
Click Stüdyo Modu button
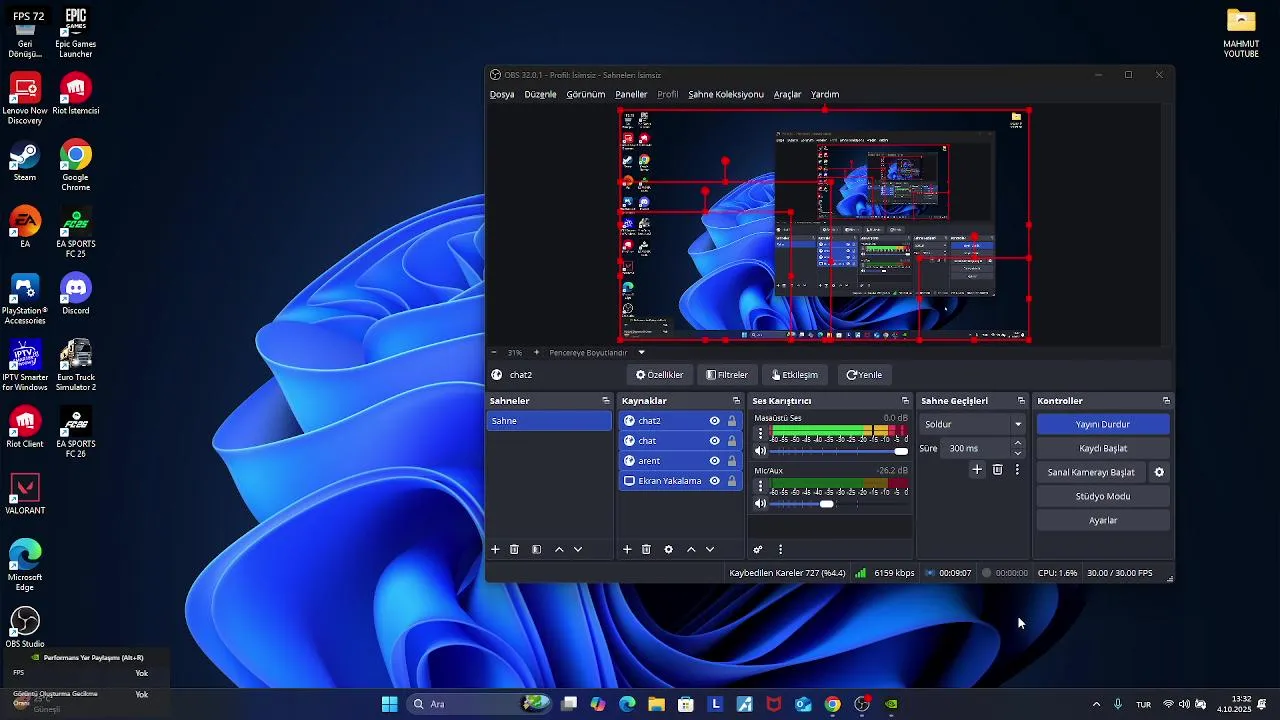click(1103, 496)
